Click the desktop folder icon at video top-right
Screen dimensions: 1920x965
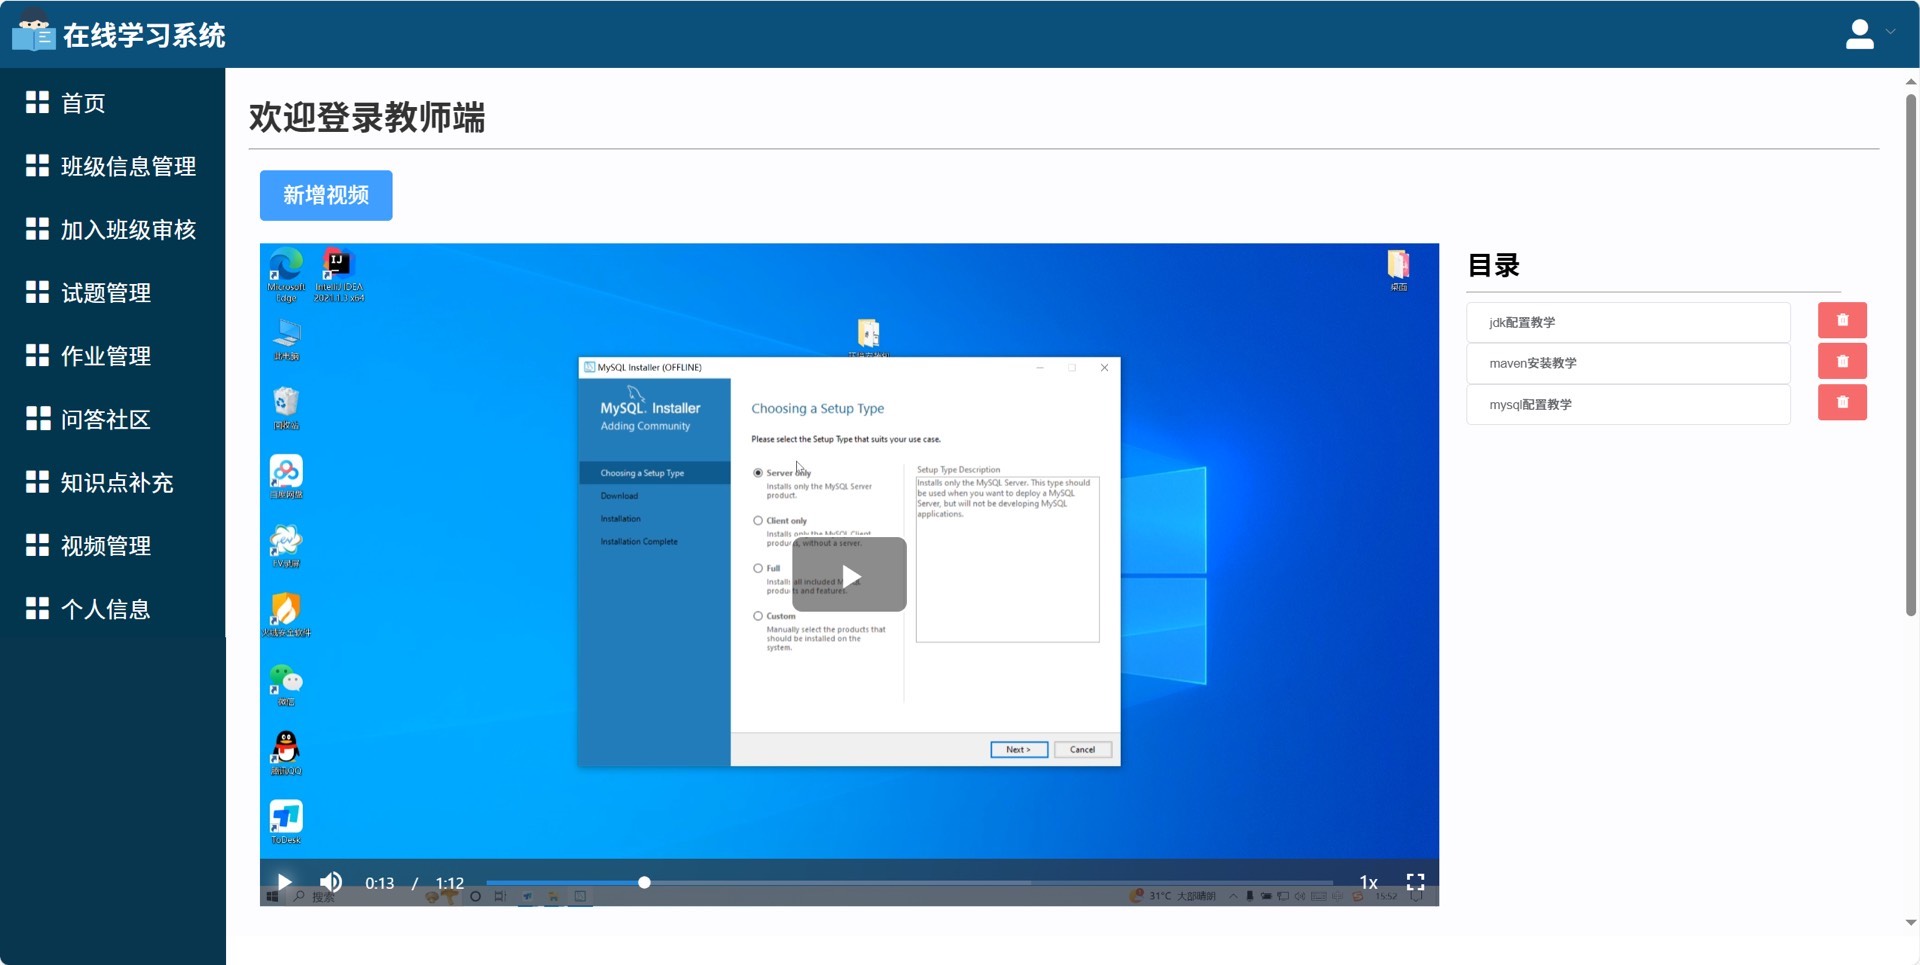[x=1398, y=270]
